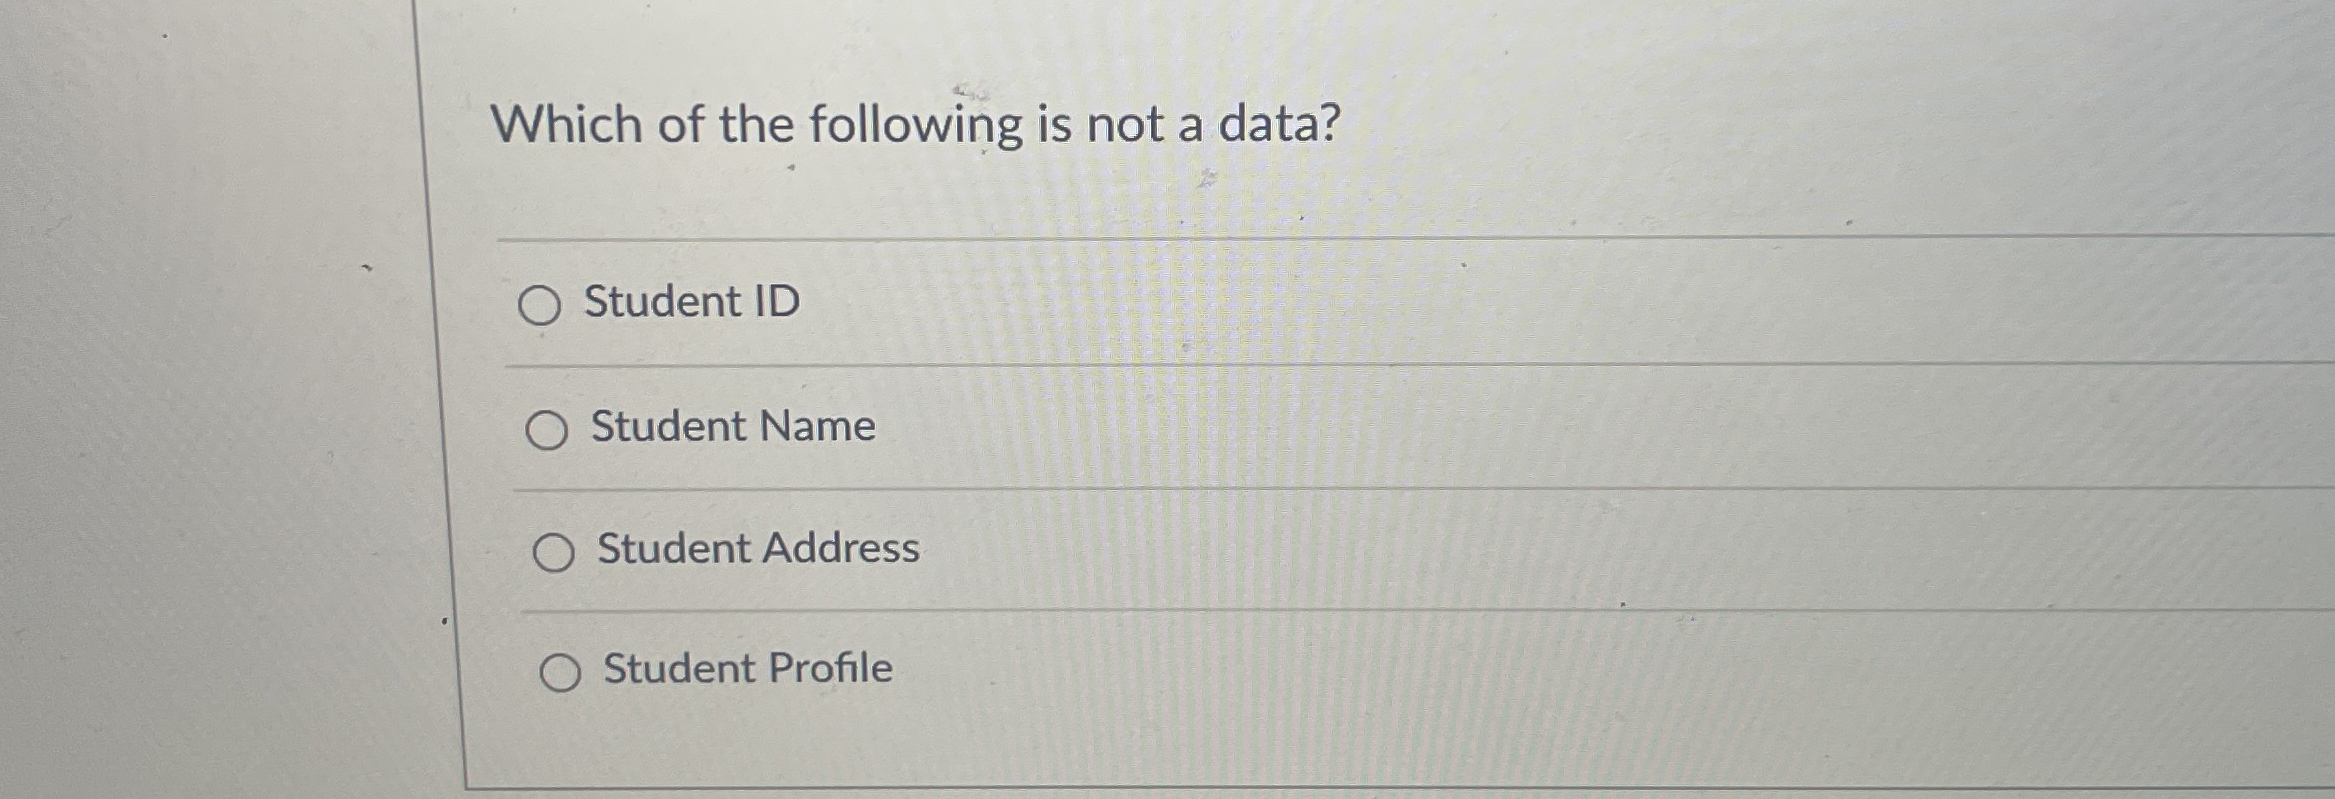The image size is (2335, 799).
Task: Click the Student Profile answer option
Action: [x=746, y=668]
